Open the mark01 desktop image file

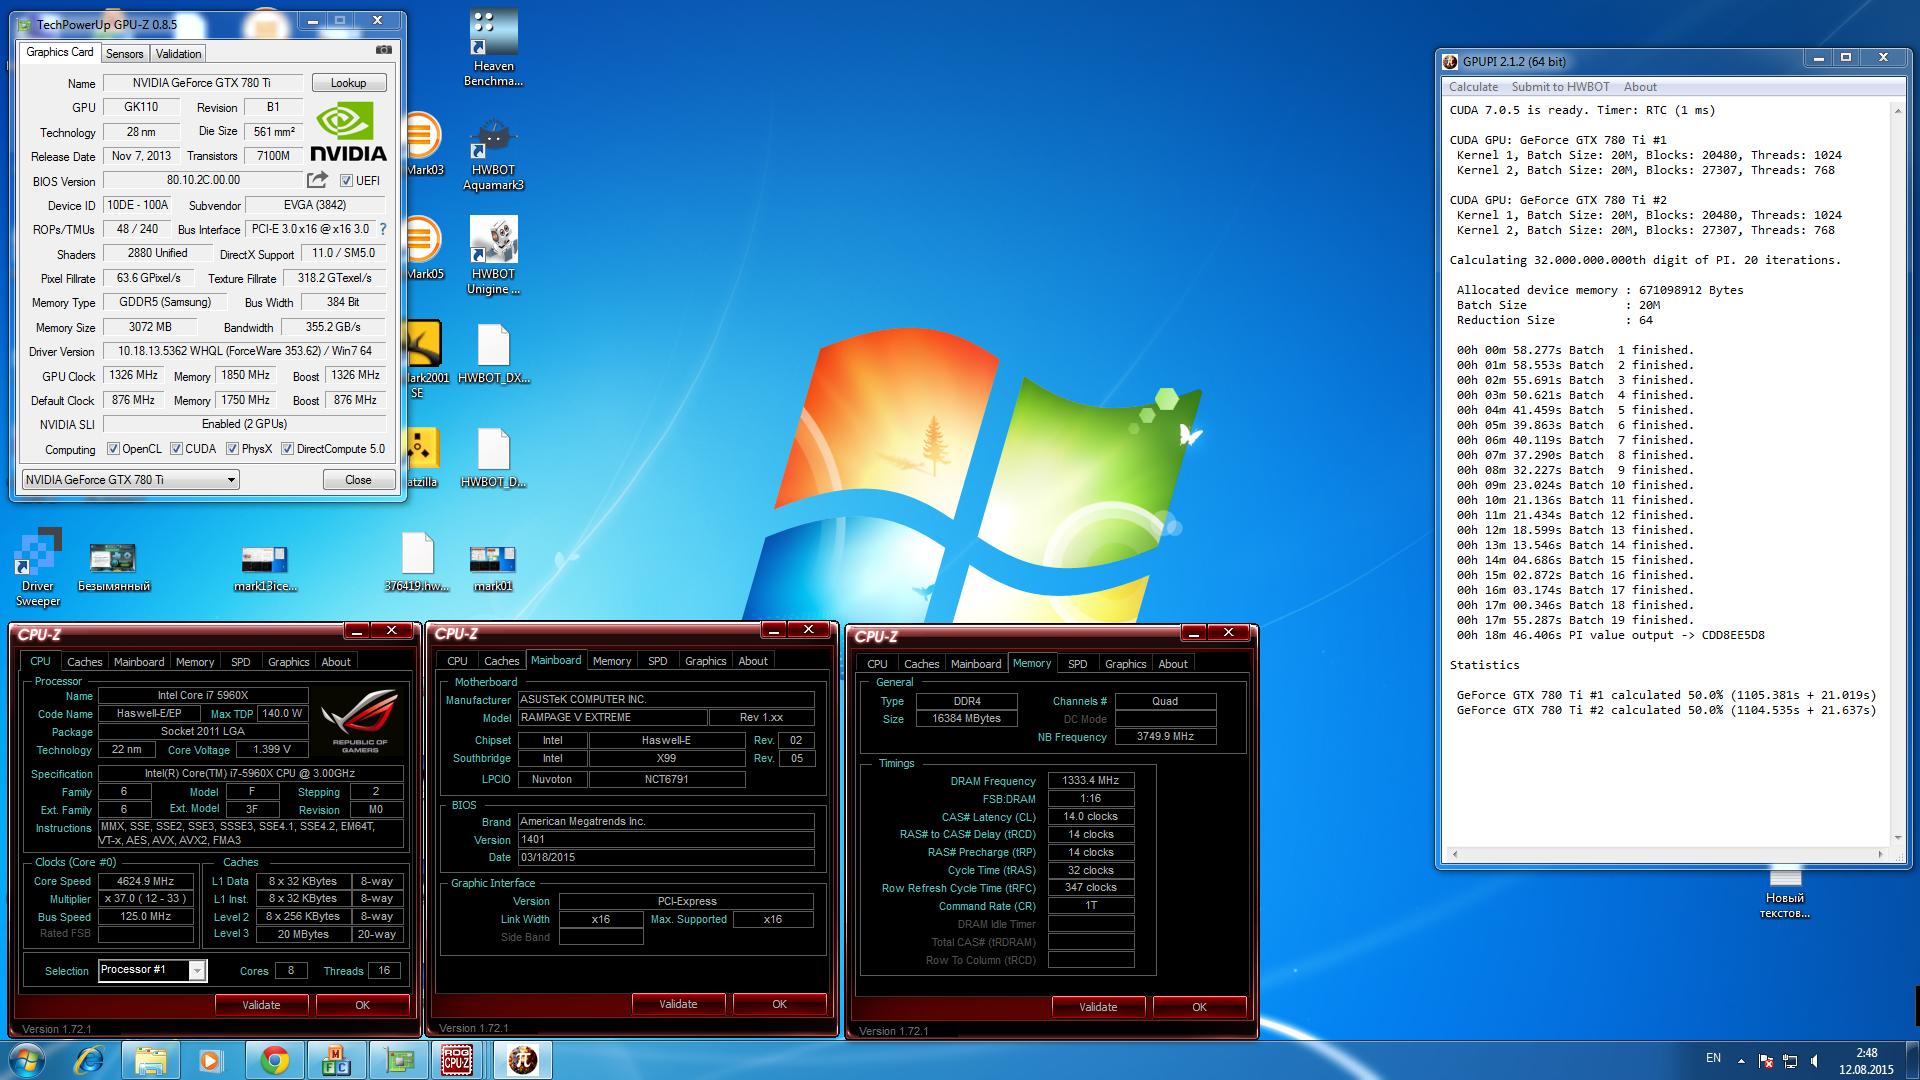(493, 568)
